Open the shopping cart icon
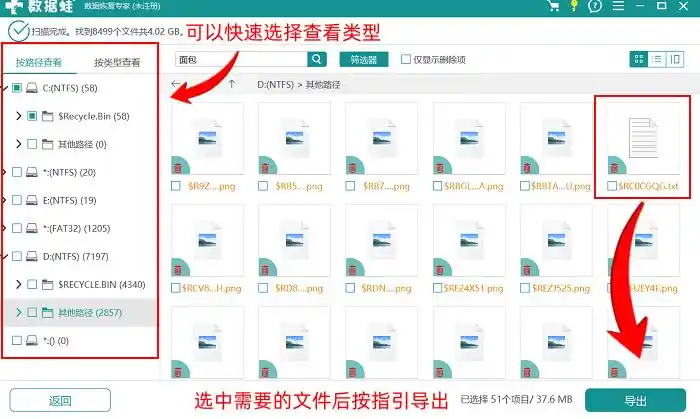The width and height of the screenshot is (700, 419). [554, 6]
